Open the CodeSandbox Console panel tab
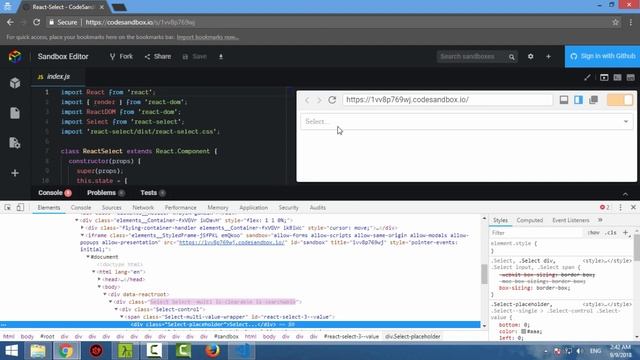 point(55,193)
